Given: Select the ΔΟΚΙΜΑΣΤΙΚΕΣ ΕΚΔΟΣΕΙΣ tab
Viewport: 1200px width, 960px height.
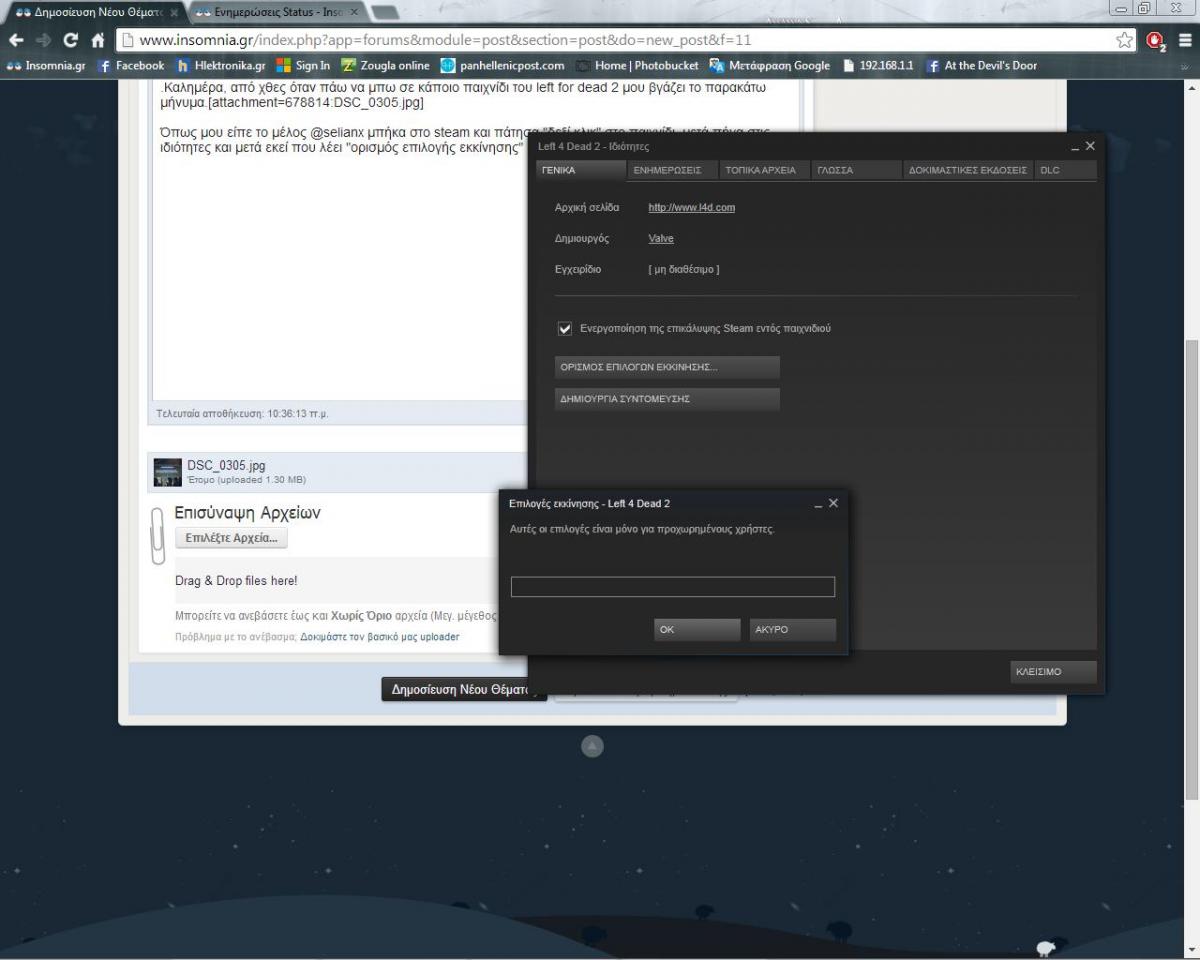Looking at the screenshot, I should click(967, 170).
